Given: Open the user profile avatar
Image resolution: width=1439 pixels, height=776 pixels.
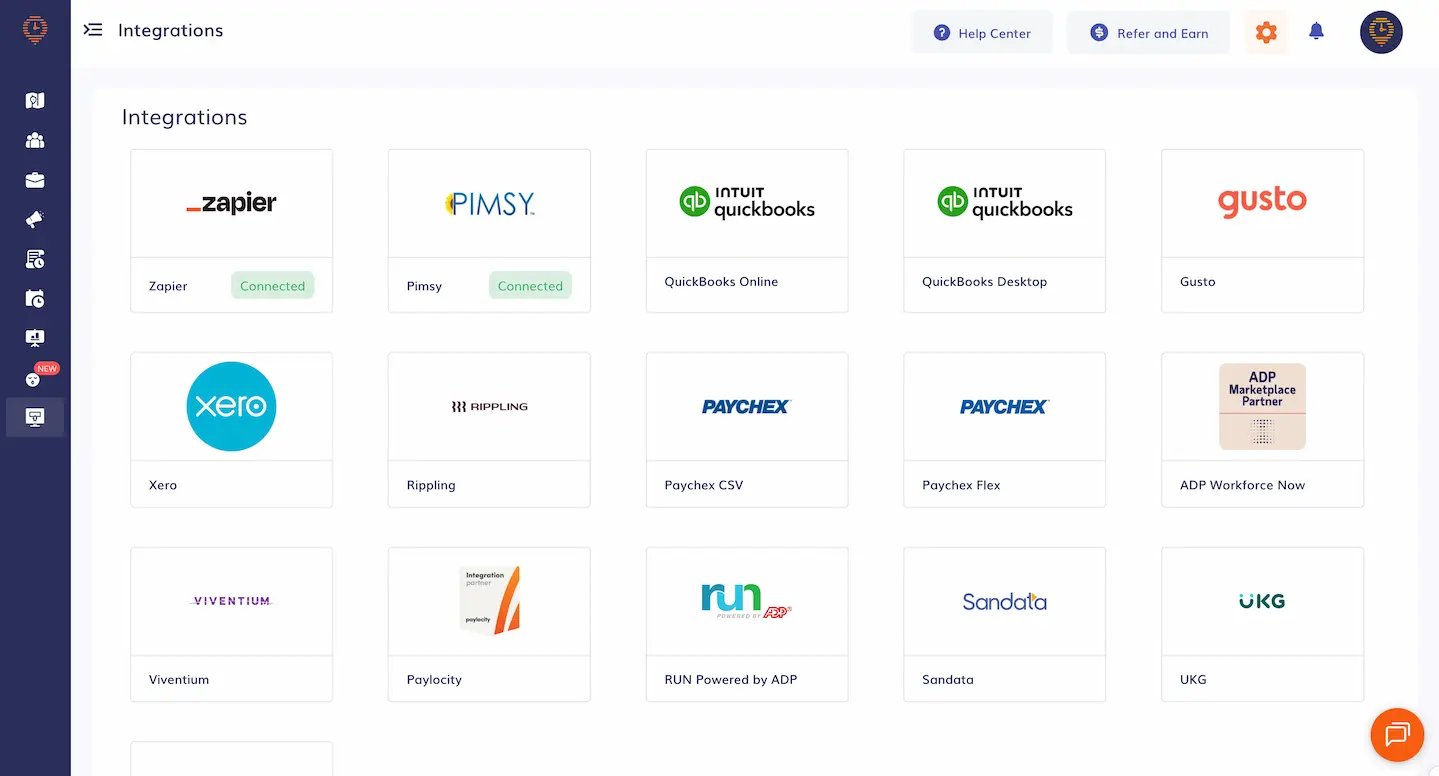Looking at the screenshot, I should tap(1381, 32).
